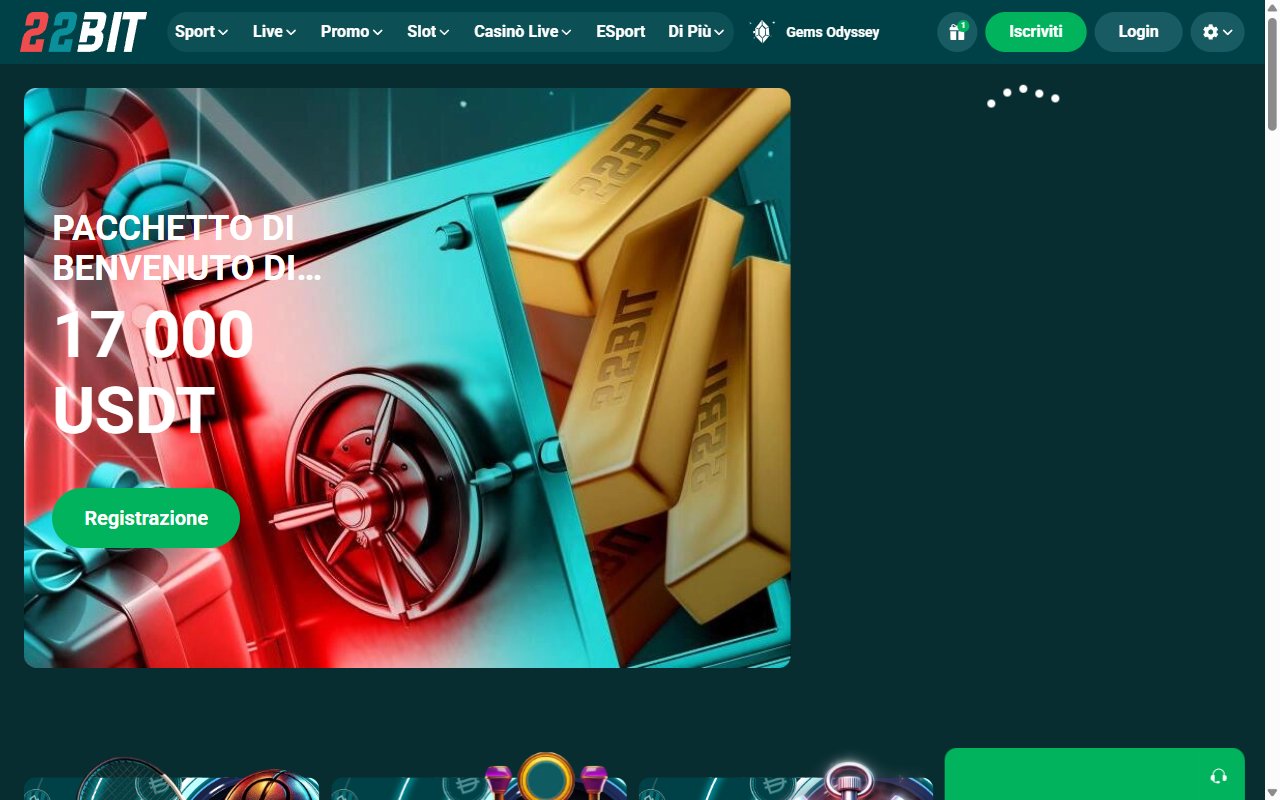Click the Registrazione button
The width and height of the screenshot is (1280, 800).
point(146,518)
